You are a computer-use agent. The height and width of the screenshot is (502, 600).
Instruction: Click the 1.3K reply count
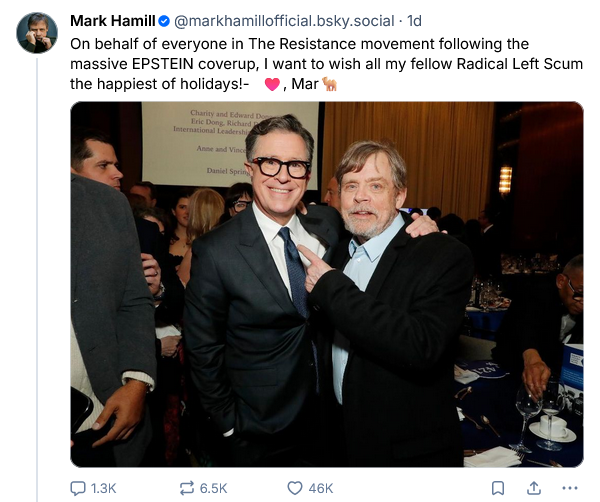pyautogui.click(x=104, y=488)
